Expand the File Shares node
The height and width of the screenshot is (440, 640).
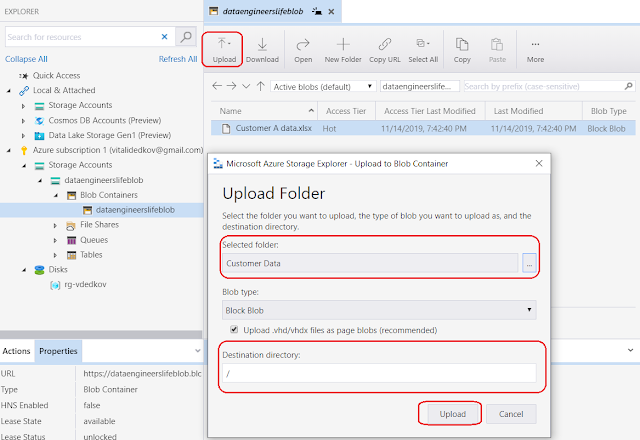point(55,225)
